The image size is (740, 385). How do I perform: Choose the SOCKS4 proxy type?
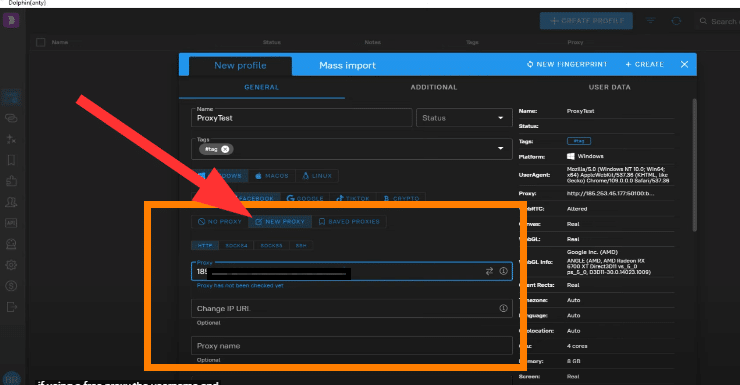pyautogui.click(x=236, y=245)
